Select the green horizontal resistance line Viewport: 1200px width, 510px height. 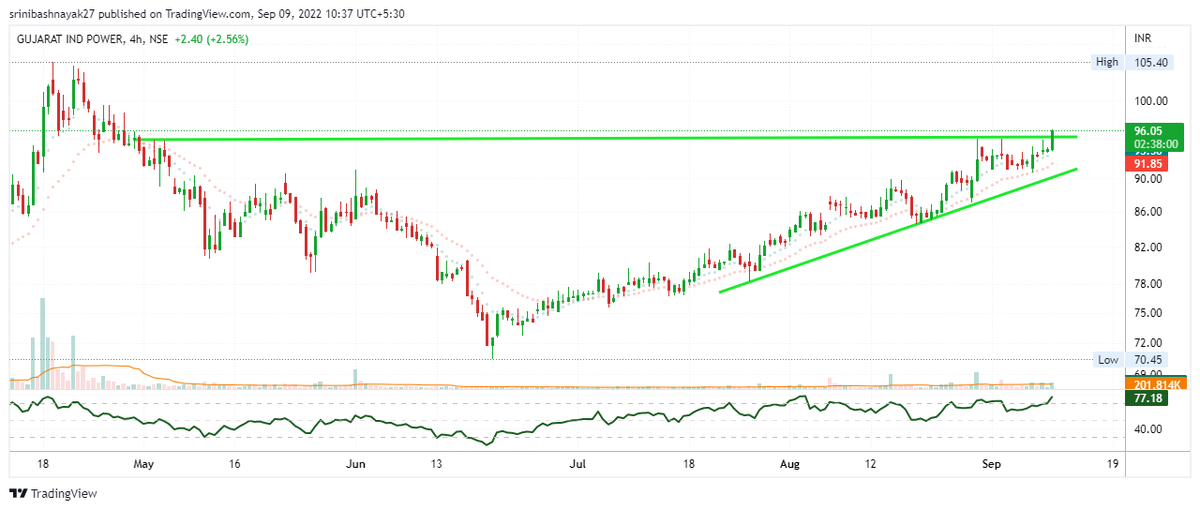tap(607, 138)
